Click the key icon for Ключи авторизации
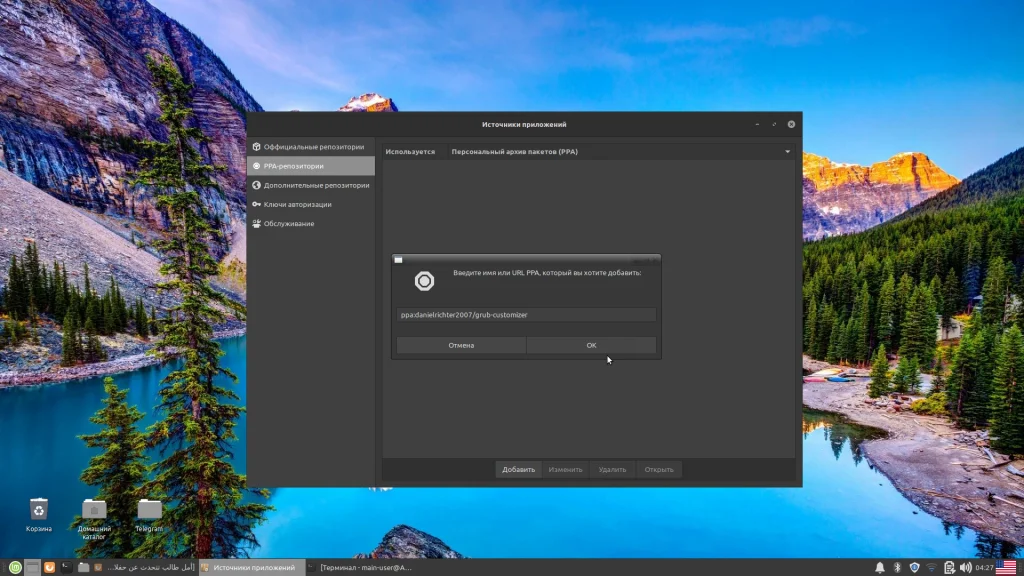This screenshot has width=1024, height=576. tap(256, 204)
